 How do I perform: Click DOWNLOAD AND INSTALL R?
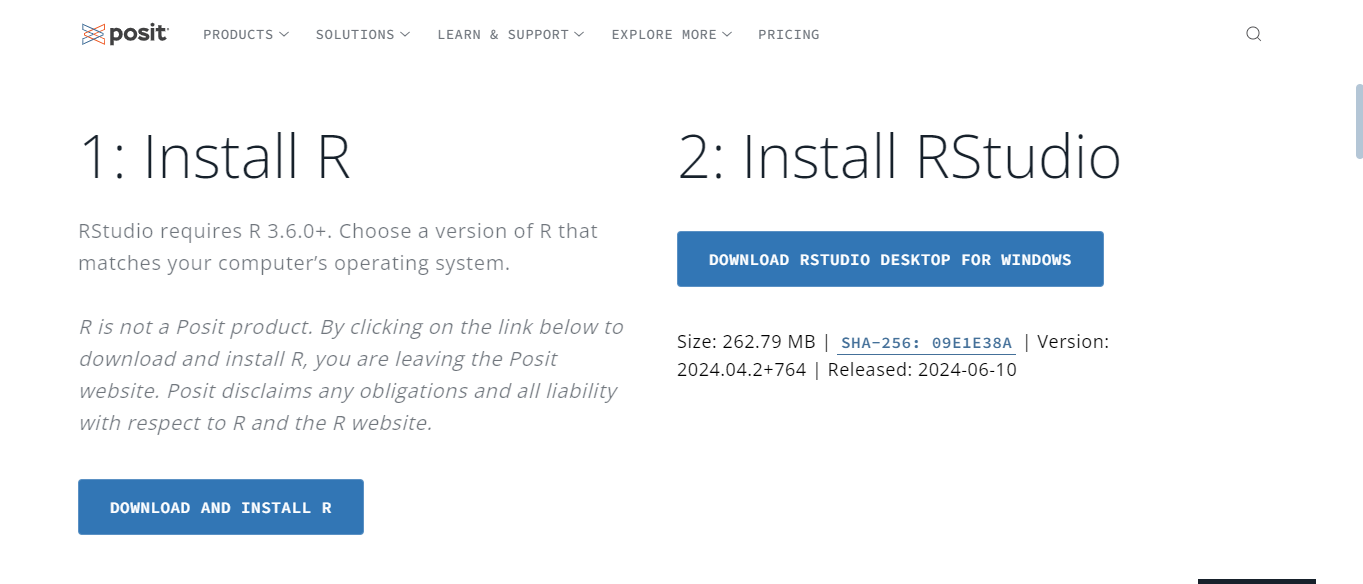[220, 507]
